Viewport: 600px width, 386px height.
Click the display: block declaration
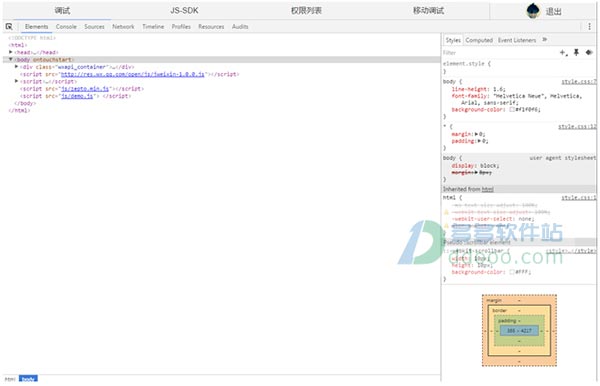tap(475, 166)
